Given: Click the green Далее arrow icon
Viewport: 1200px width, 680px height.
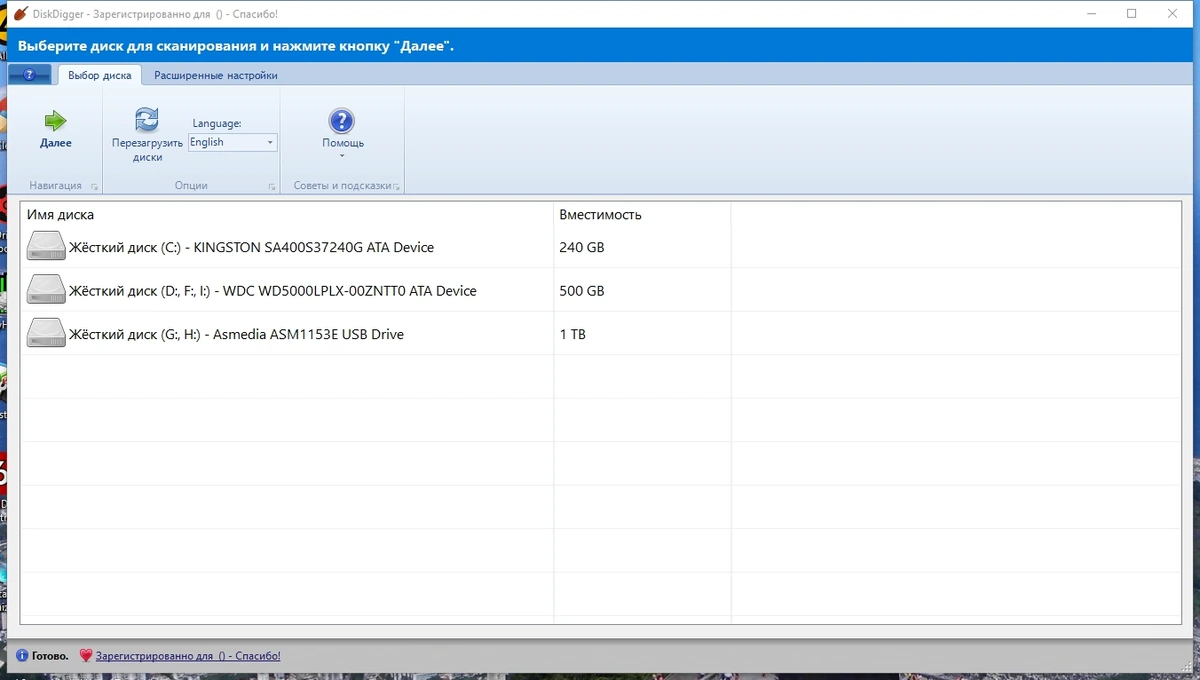Looking at the screenshot, I should (x=55, y=121).
